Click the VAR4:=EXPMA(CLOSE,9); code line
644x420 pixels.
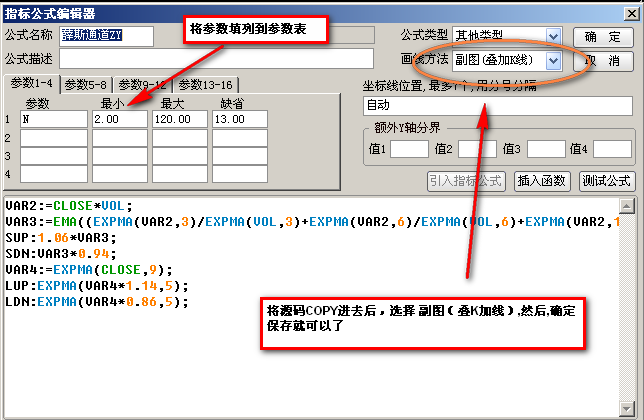89,270
